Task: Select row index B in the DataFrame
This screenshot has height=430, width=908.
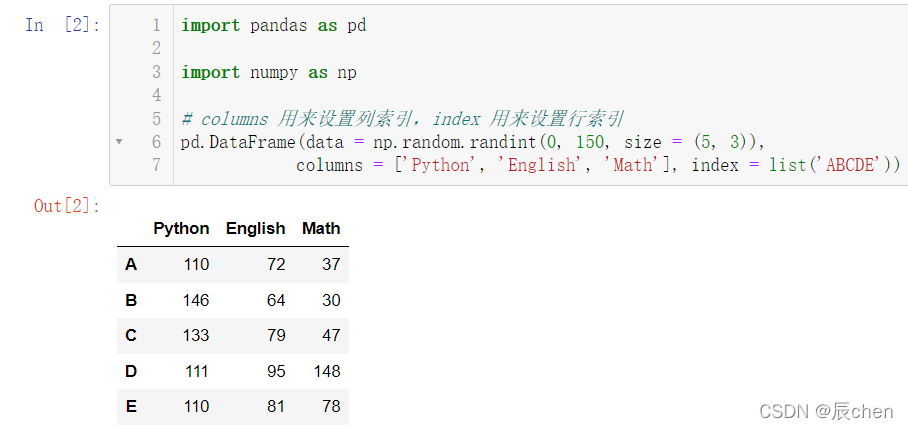Action: (131, 300)
